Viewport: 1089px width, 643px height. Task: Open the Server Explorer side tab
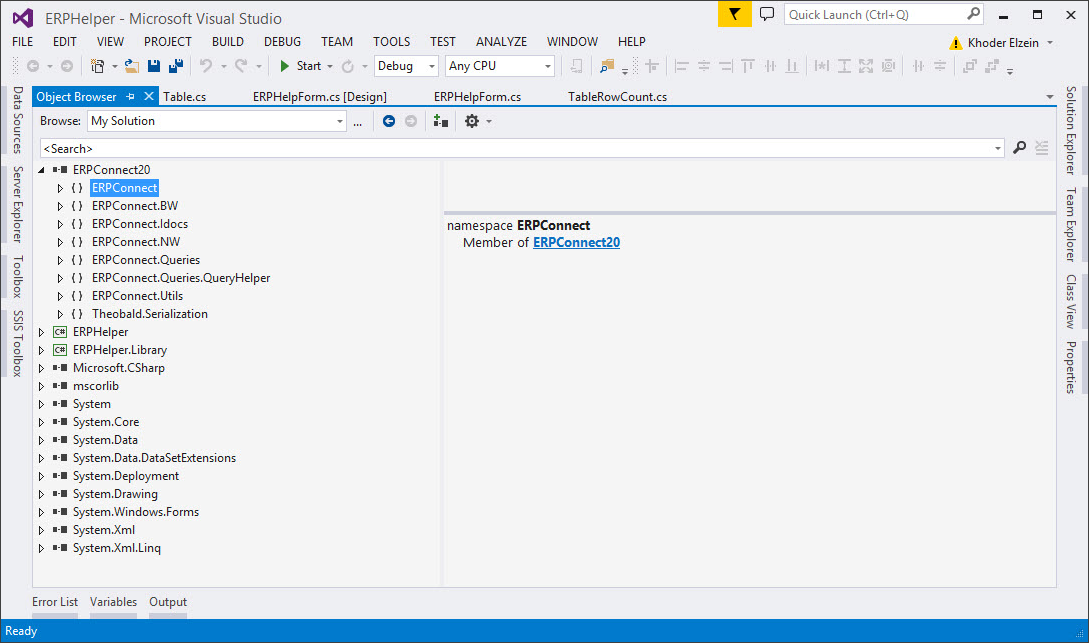(18, 204)
